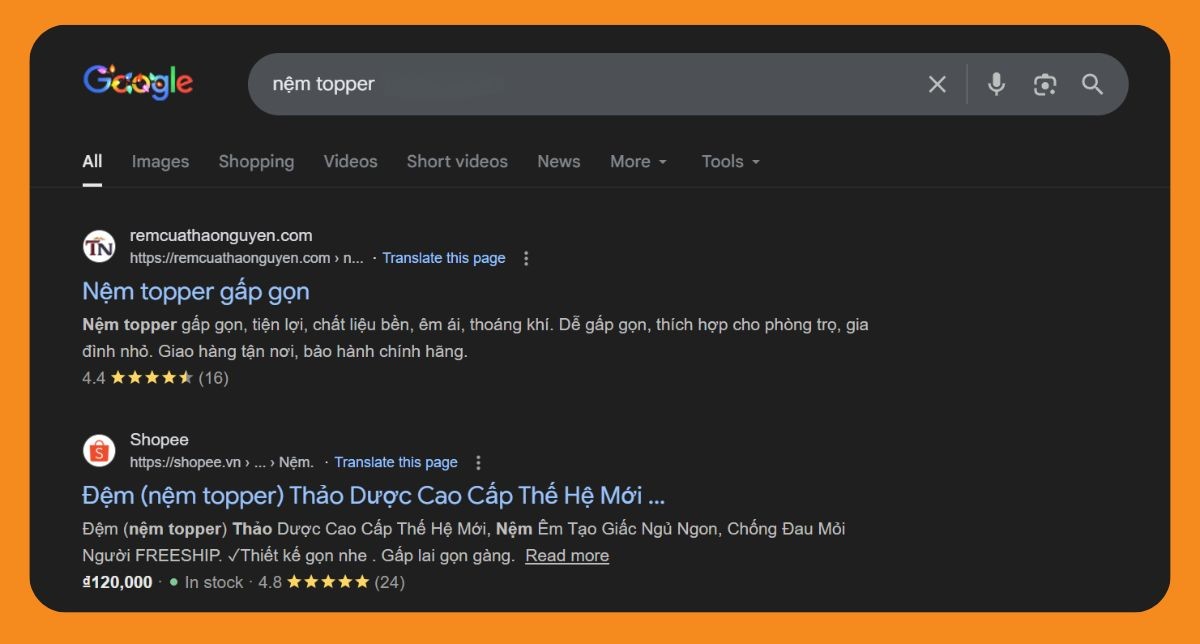Click the Shopee favicon beside the result

(99, 450)
